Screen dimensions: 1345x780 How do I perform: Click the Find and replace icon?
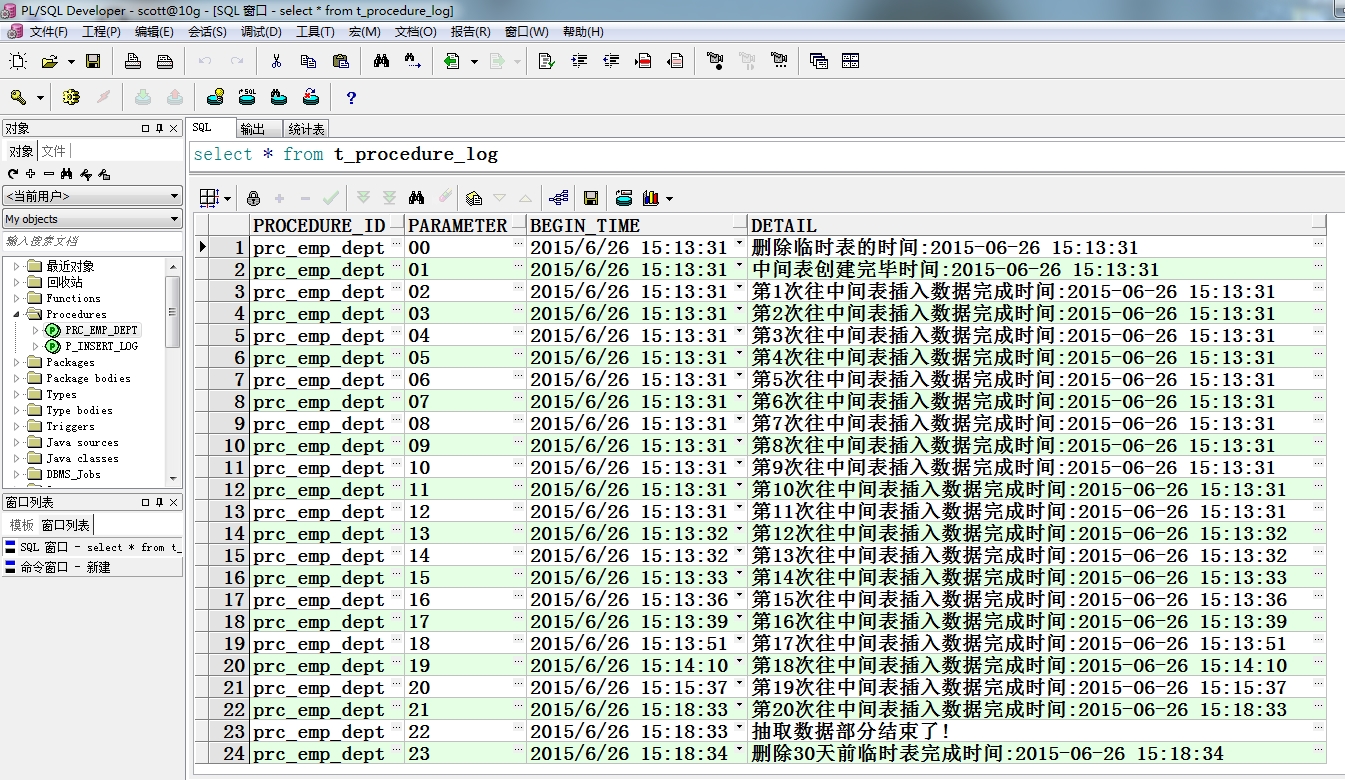(x=413, y=62)
